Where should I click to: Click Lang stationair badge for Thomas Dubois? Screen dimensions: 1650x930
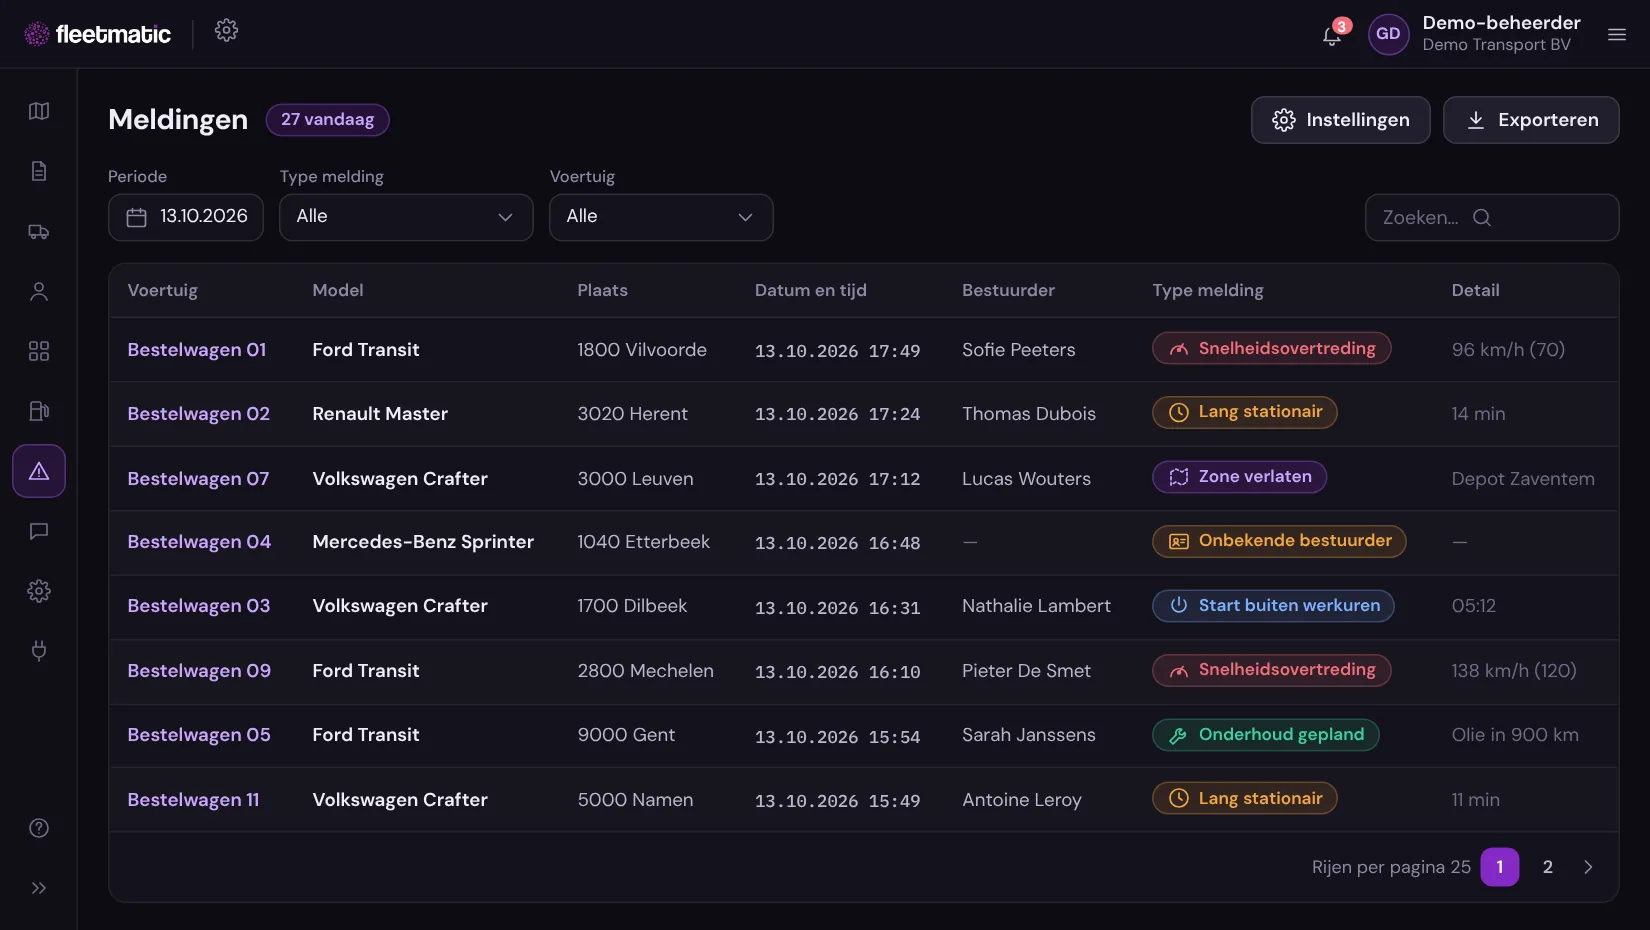coord(1244,412)
